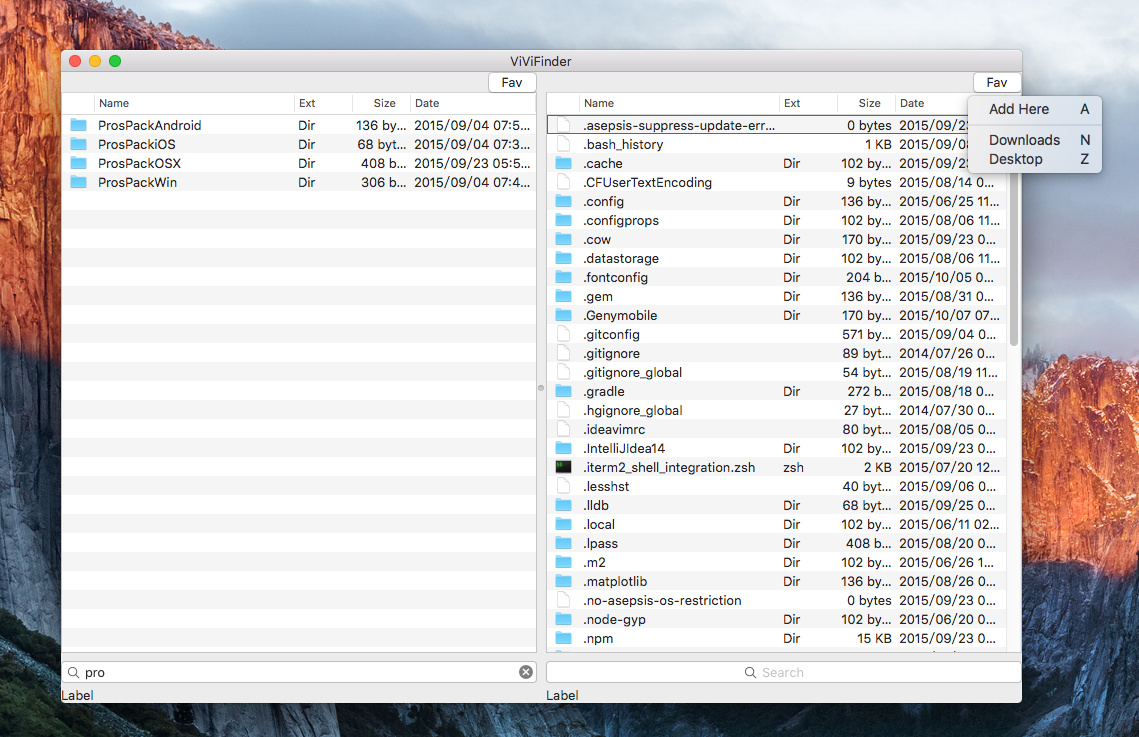Image resolution: width=1139 pixels, height=737 pixels.
Task: Sort left pane by Name column header
Action: pyautogui.click(x=195, y=103)
